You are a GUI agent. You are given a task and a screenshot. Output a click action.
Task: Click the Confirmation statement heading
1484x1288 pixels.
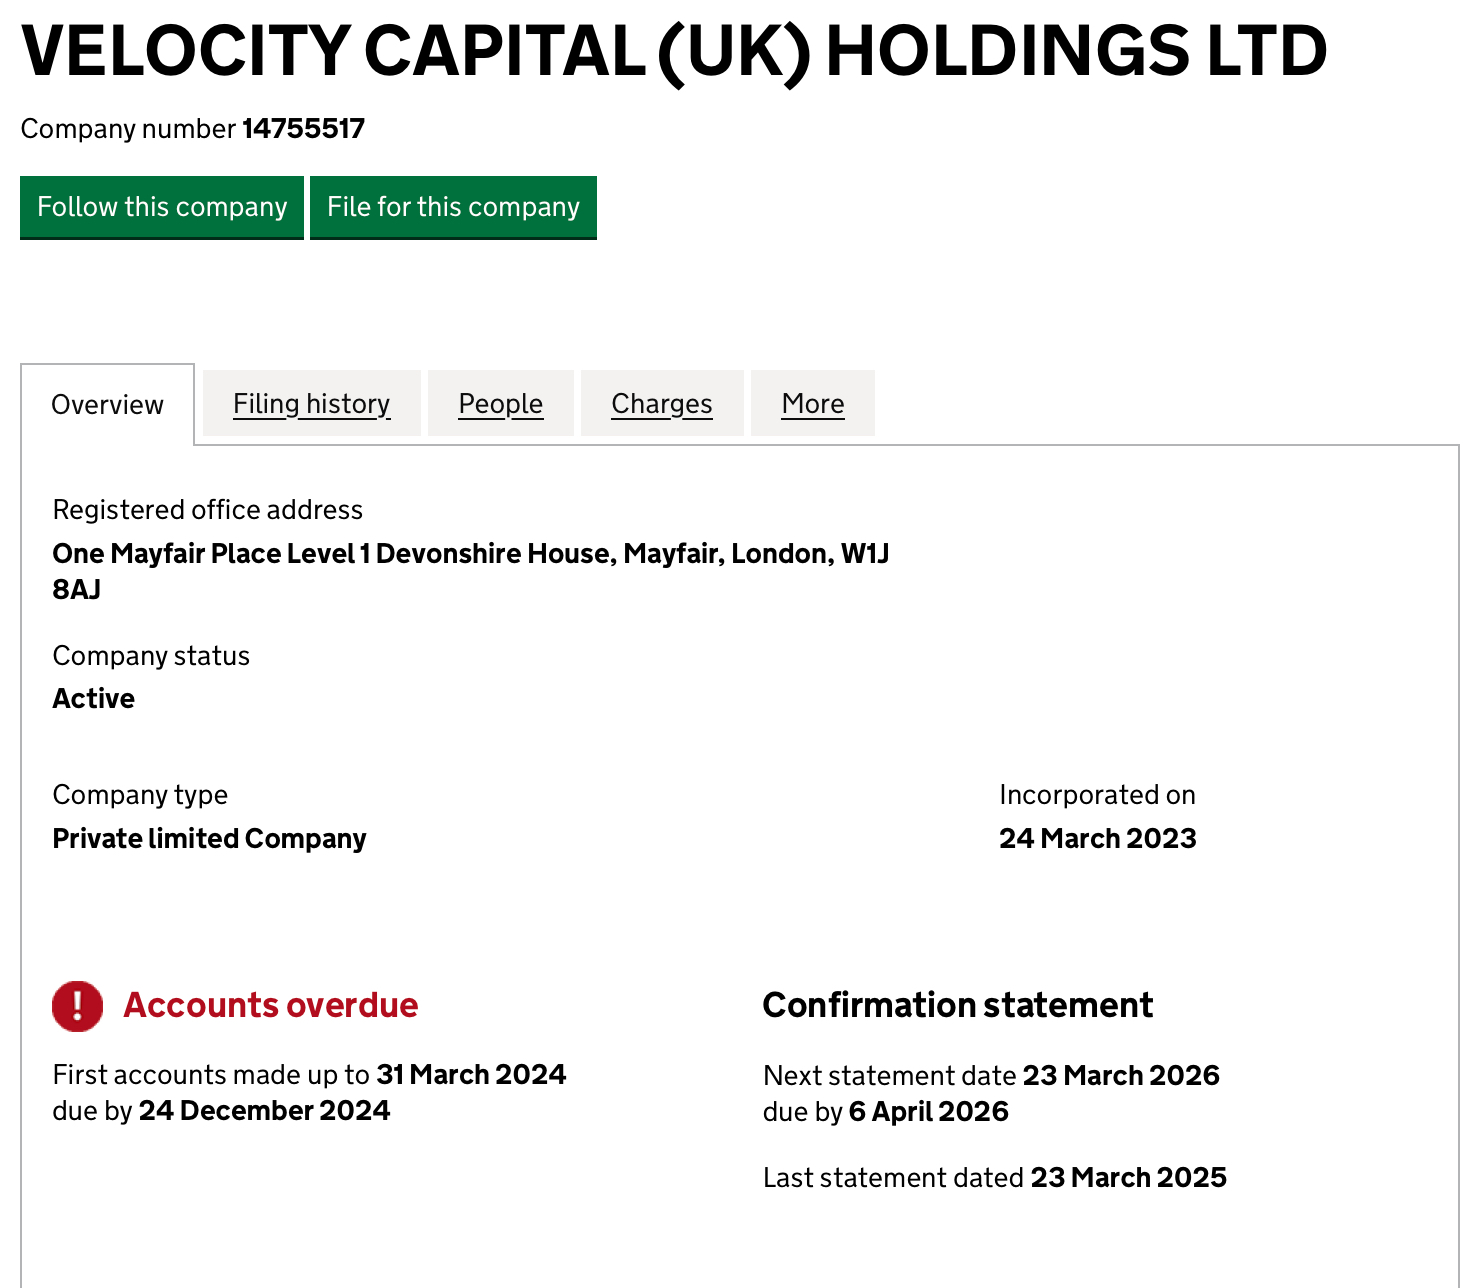click(957, 1005)
